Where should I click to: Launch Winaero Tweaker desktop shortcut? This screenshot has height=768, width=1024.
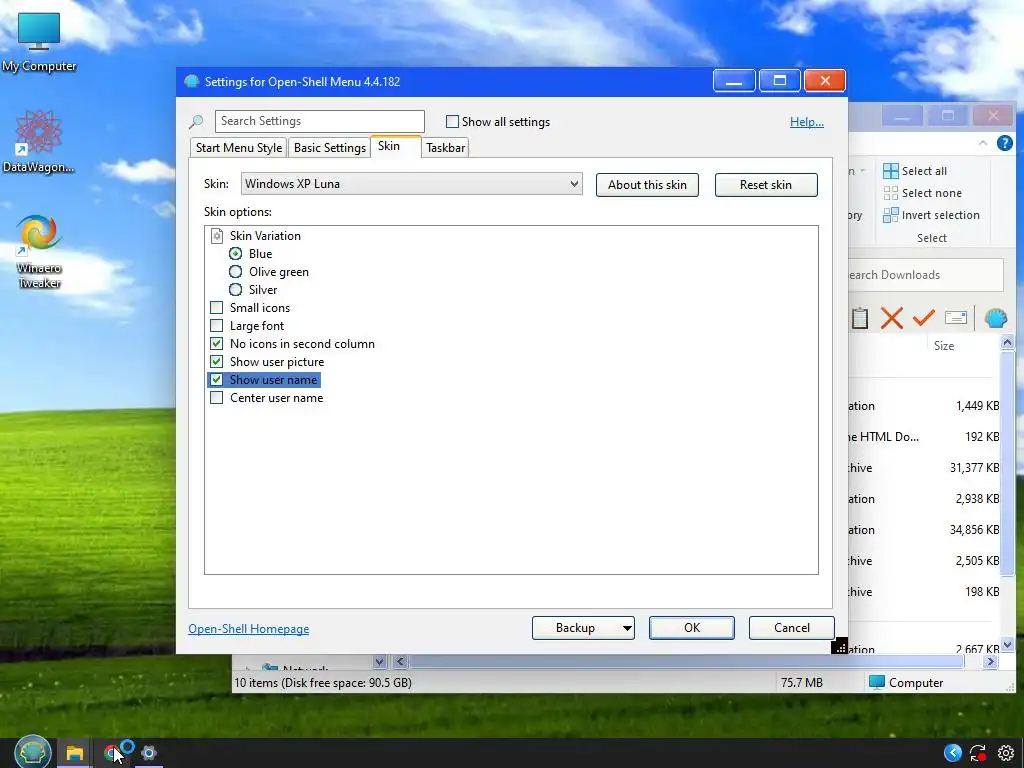39,251
